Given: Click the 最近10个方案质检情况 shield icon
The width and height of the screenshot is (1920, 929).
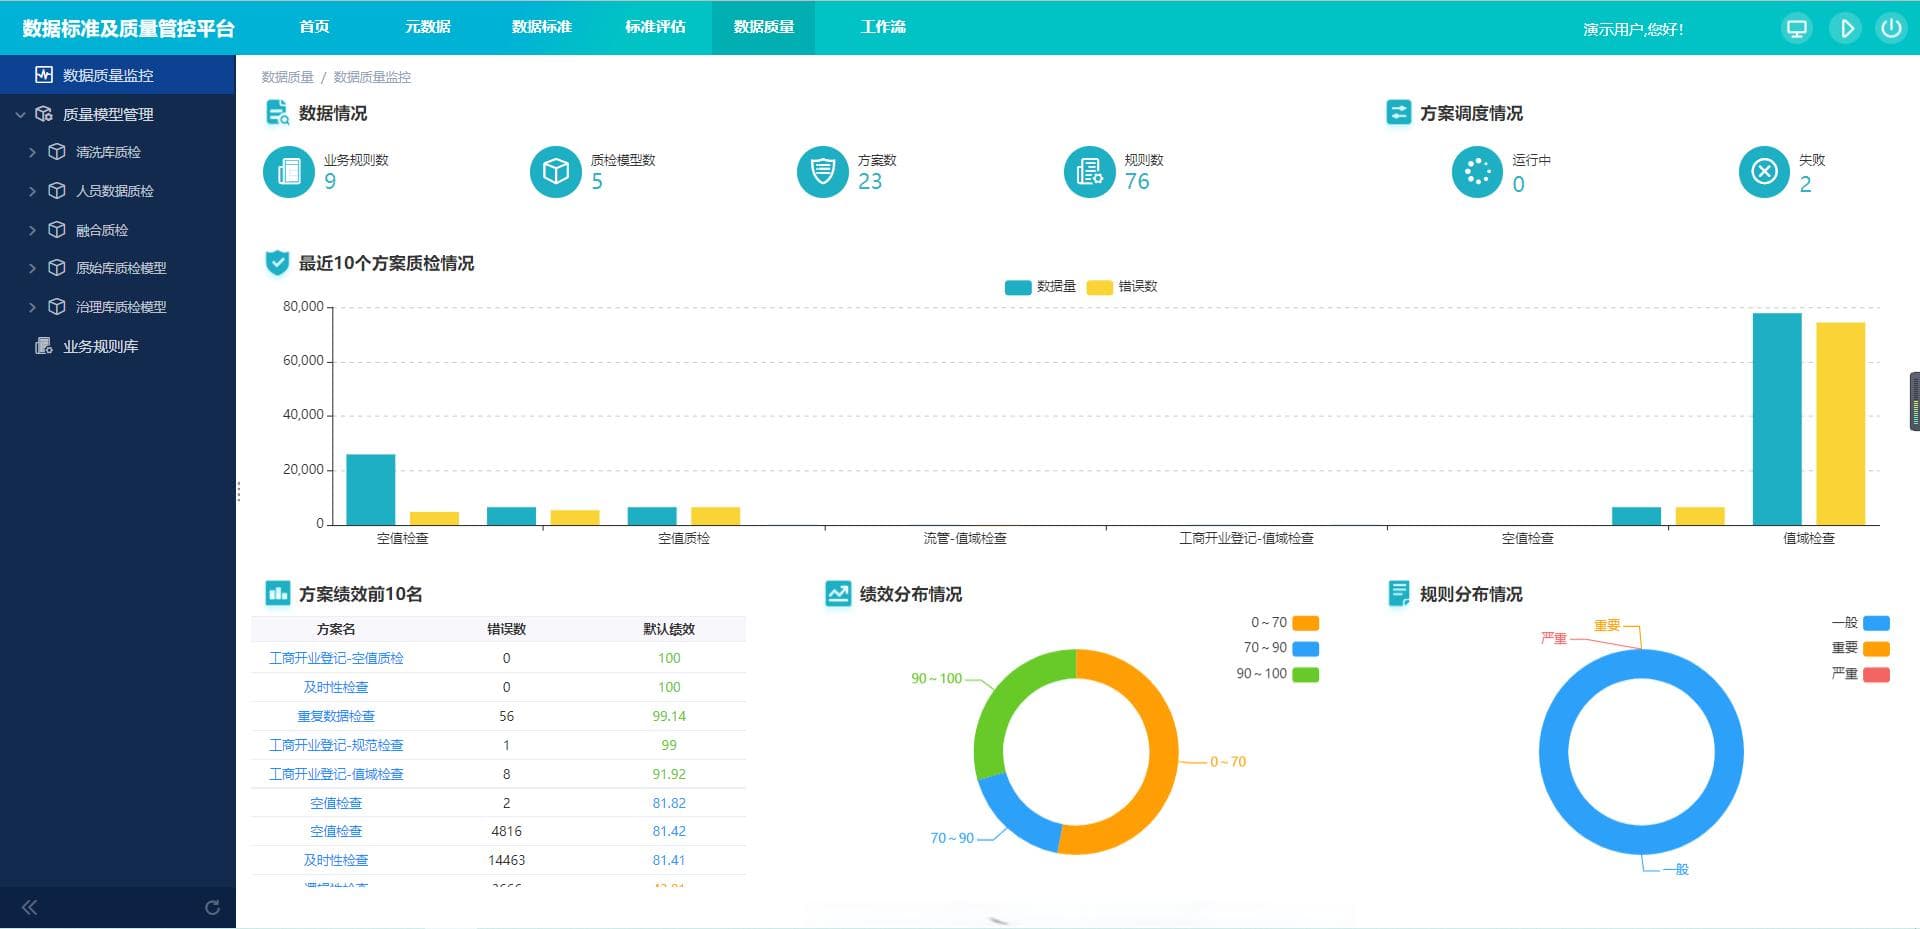Looking at the screenshot, I should [277, 263].
